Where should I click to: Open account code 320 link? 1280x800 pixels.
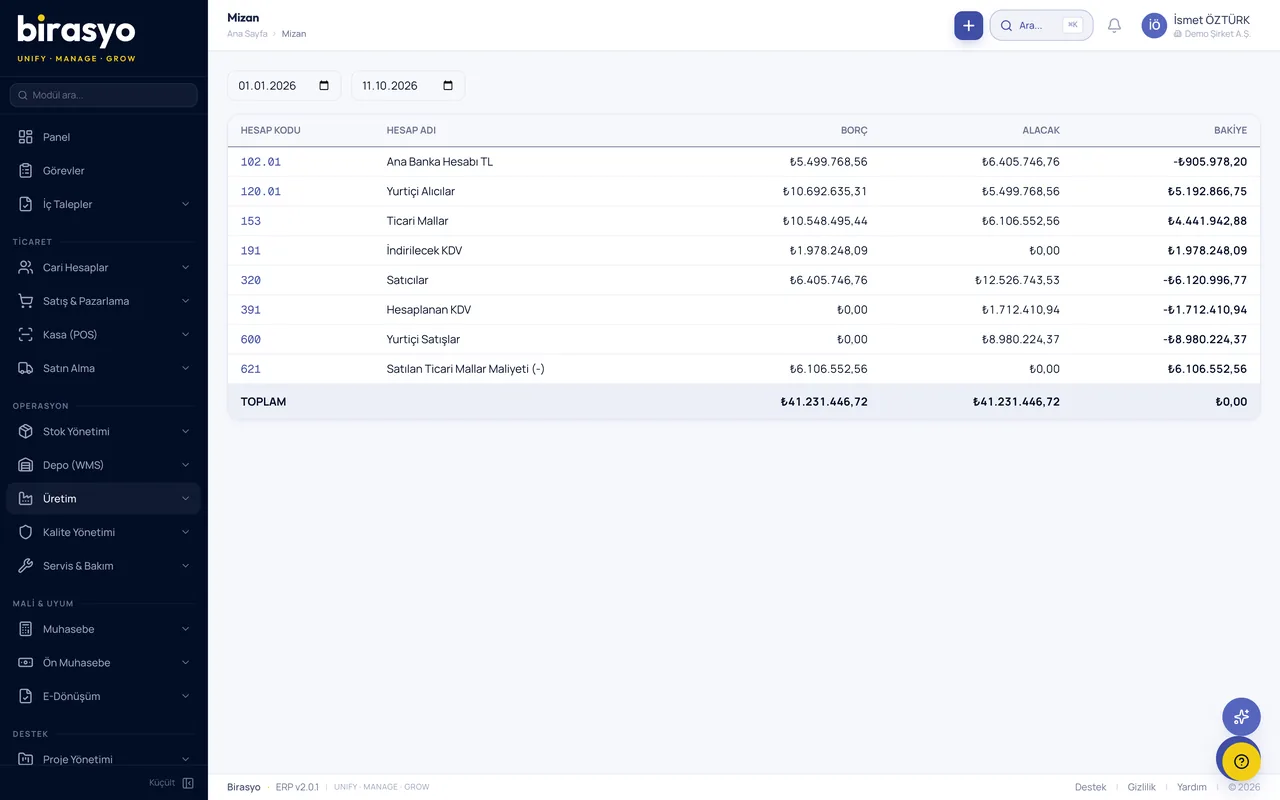(x=251, y=280)
